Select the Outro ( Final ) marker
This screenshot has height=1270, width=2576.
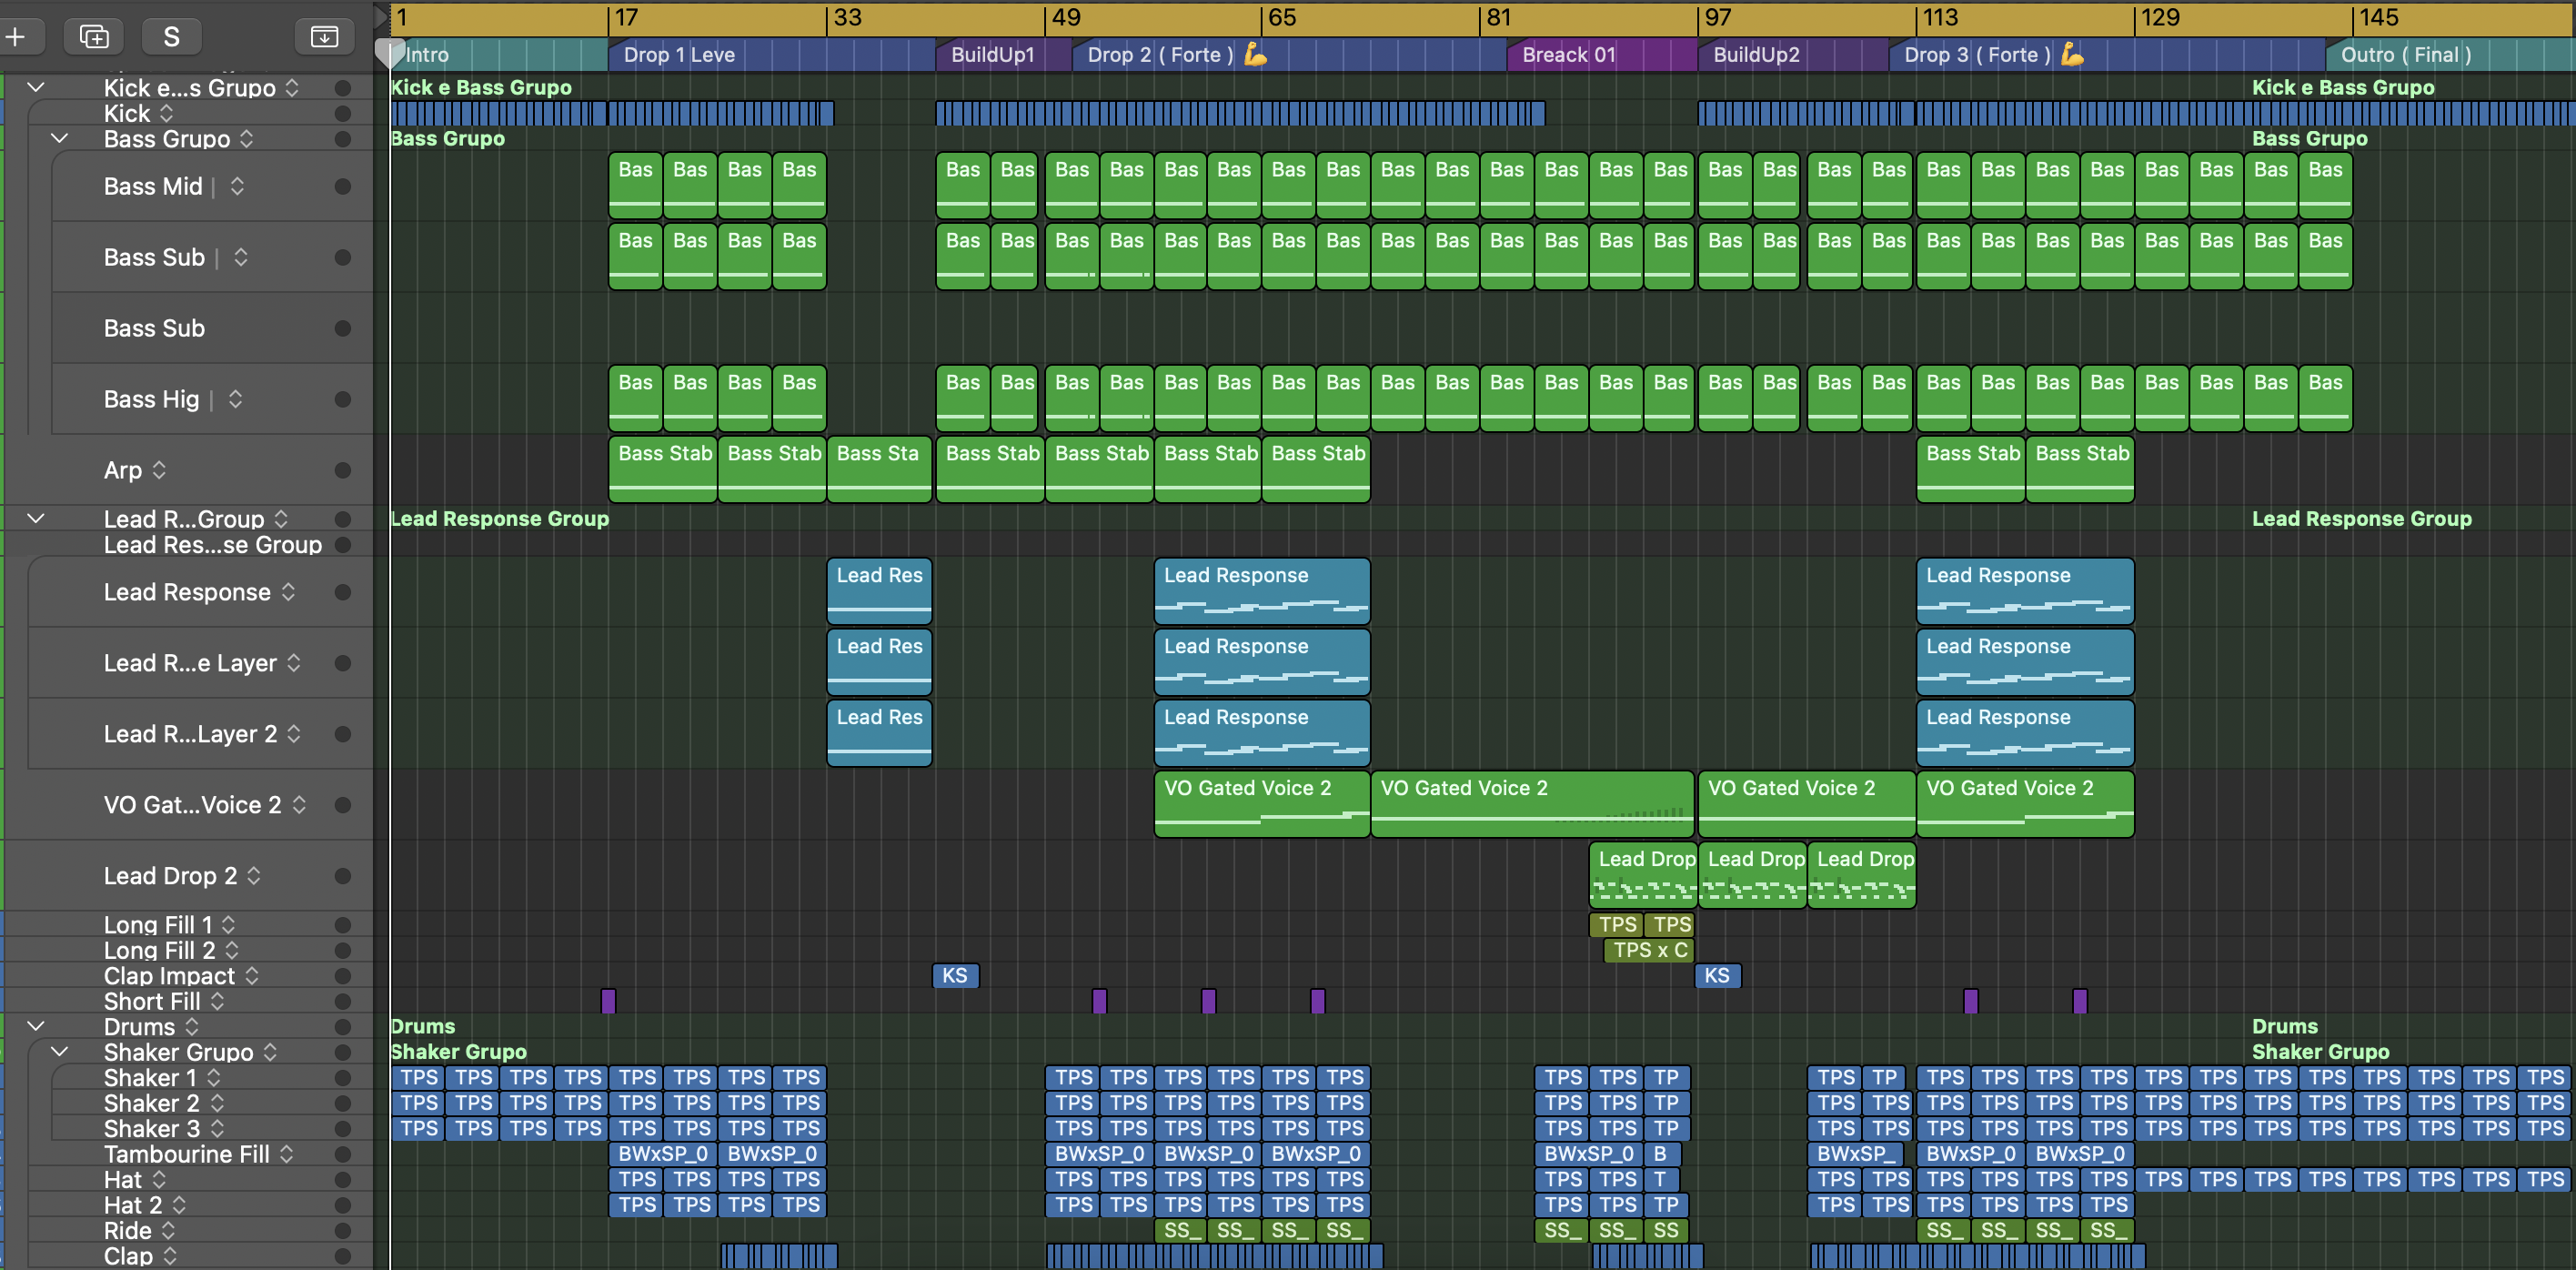(x=2450, y=55)
